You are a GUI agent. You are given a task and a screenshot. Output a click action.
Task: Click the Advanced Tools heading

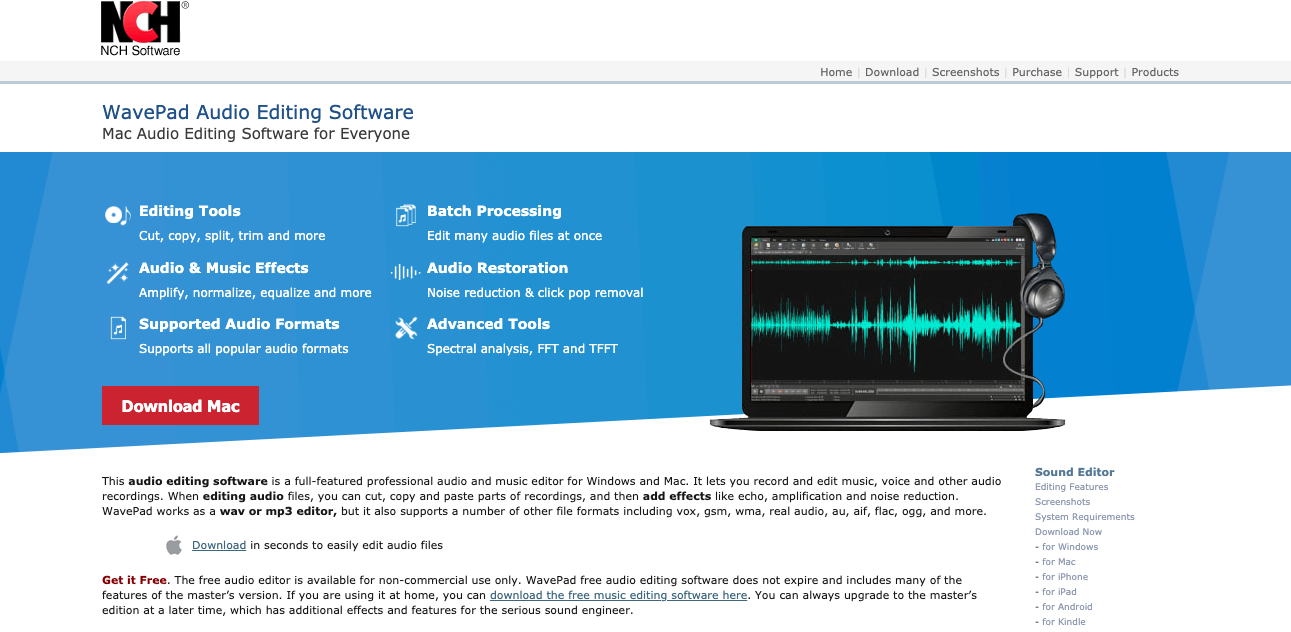[x=488, y=324]
